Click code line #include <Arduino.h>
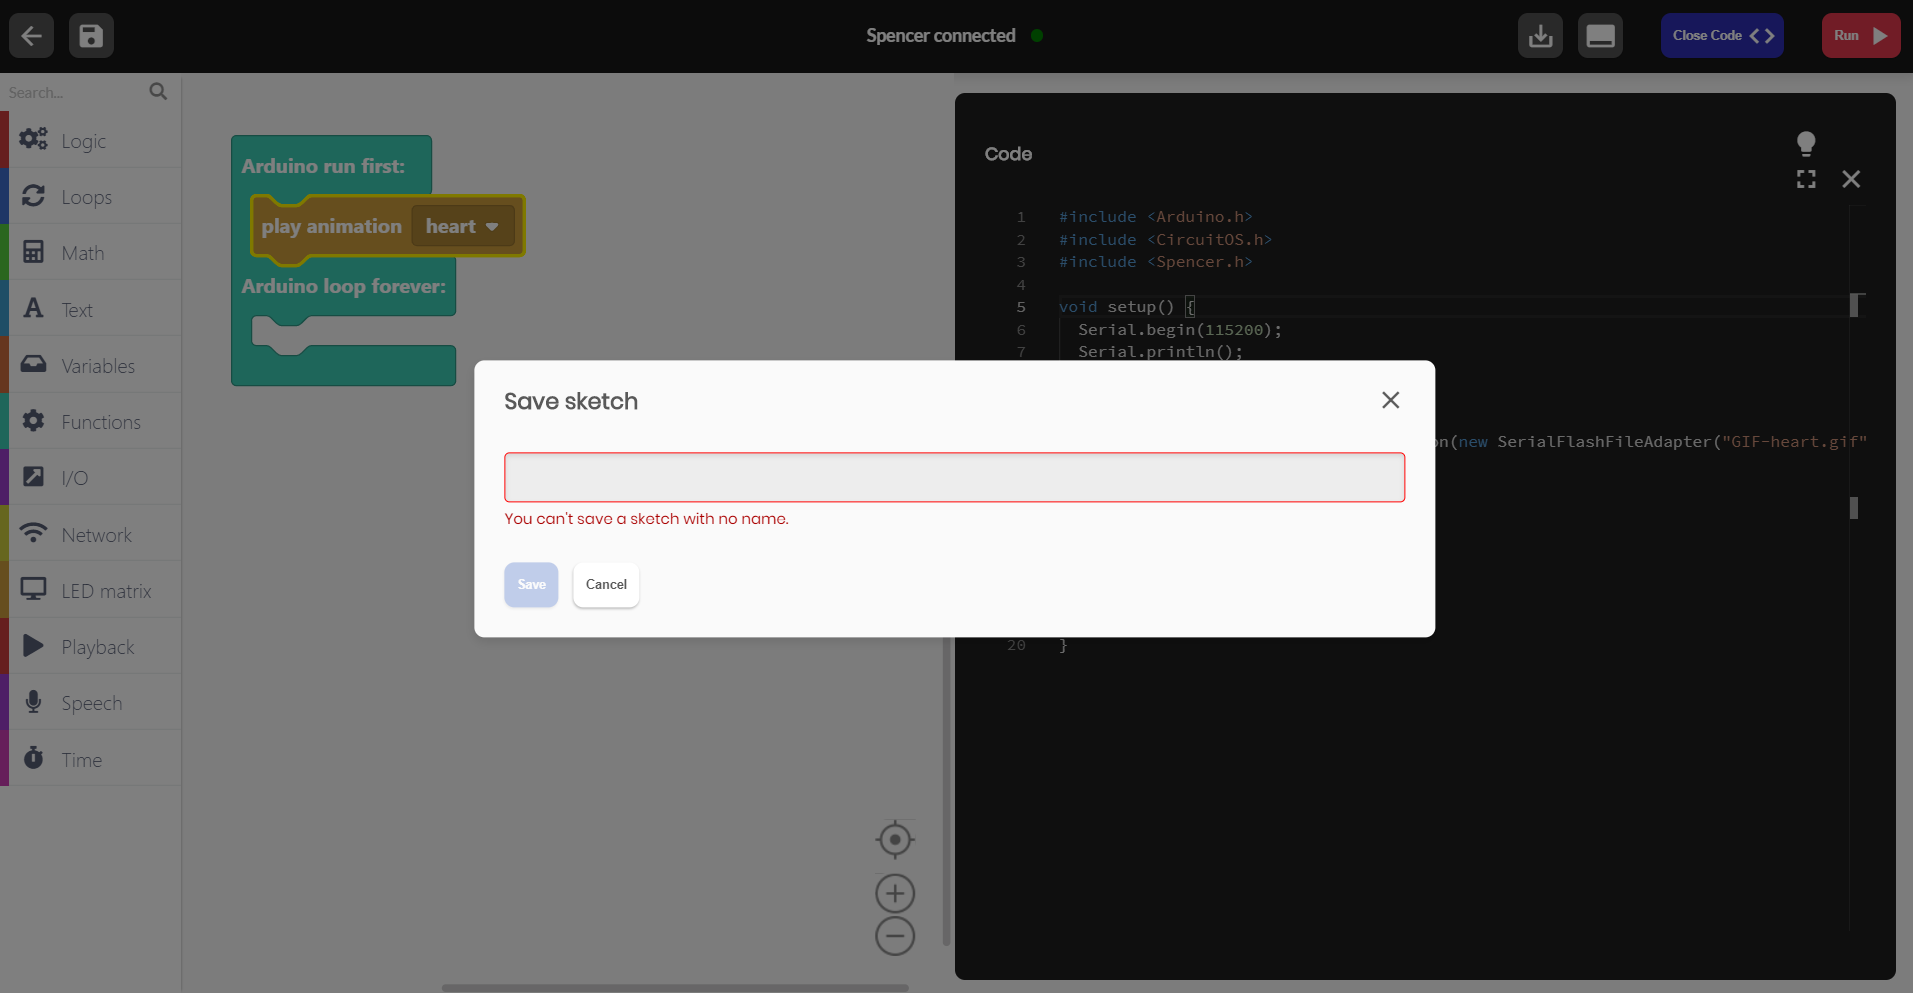Viewport: 1913px width, 993px height. tap(1156, 217)
